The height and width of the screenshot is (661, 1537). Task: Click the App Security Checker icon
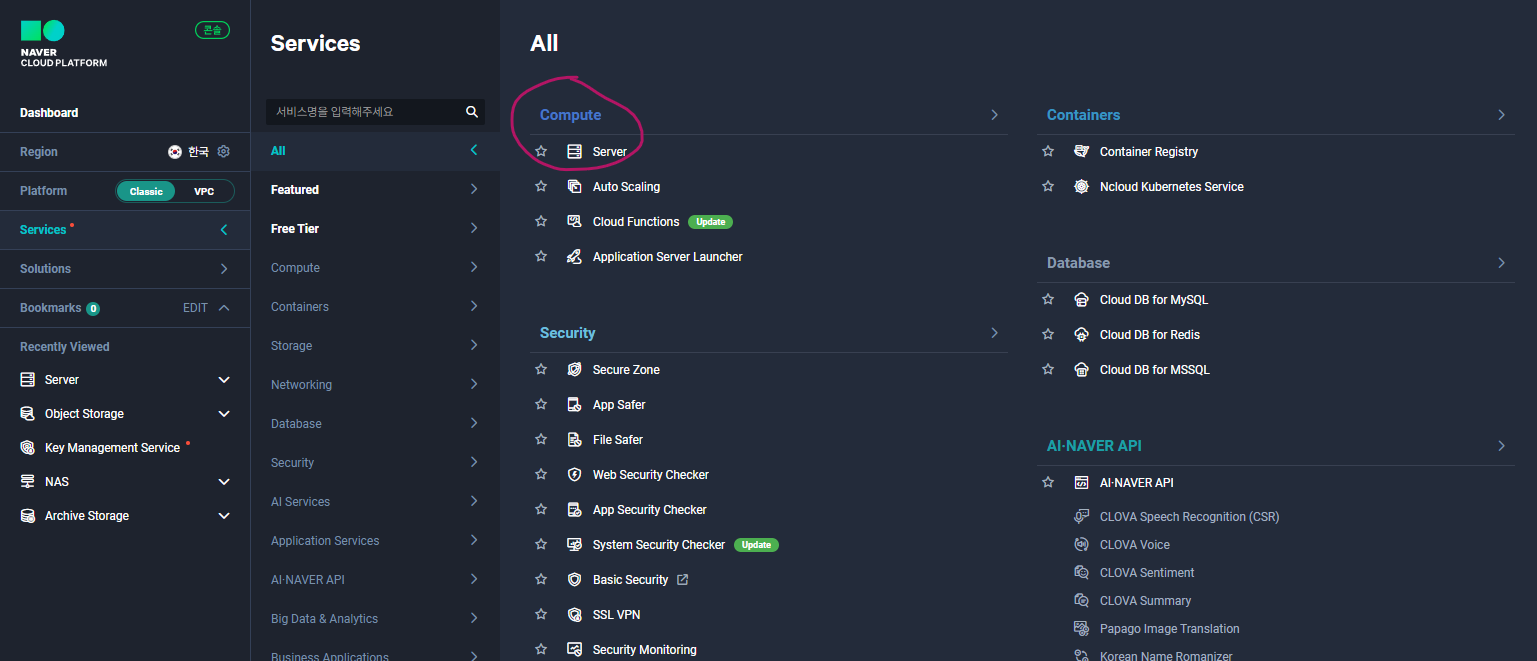click(574, 510)
